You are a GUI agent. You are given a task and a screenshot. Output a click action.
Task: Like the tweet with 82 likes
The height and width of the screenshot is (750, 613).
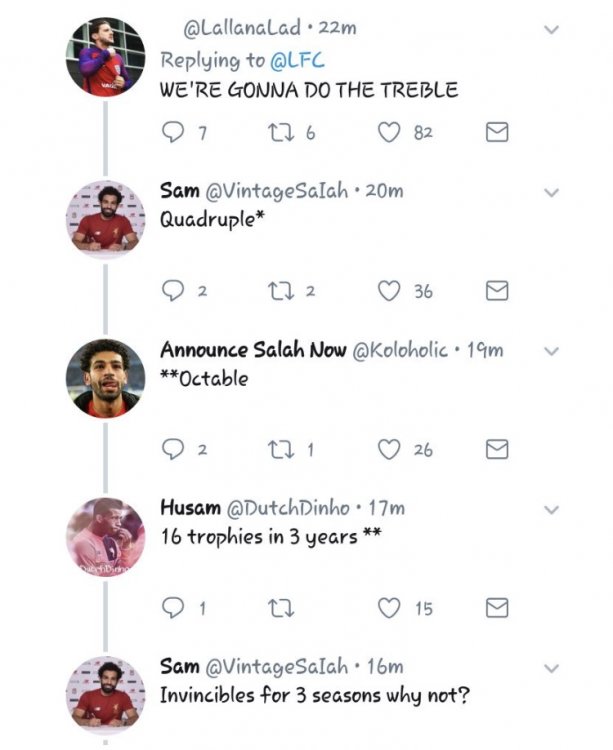(389, 132)
